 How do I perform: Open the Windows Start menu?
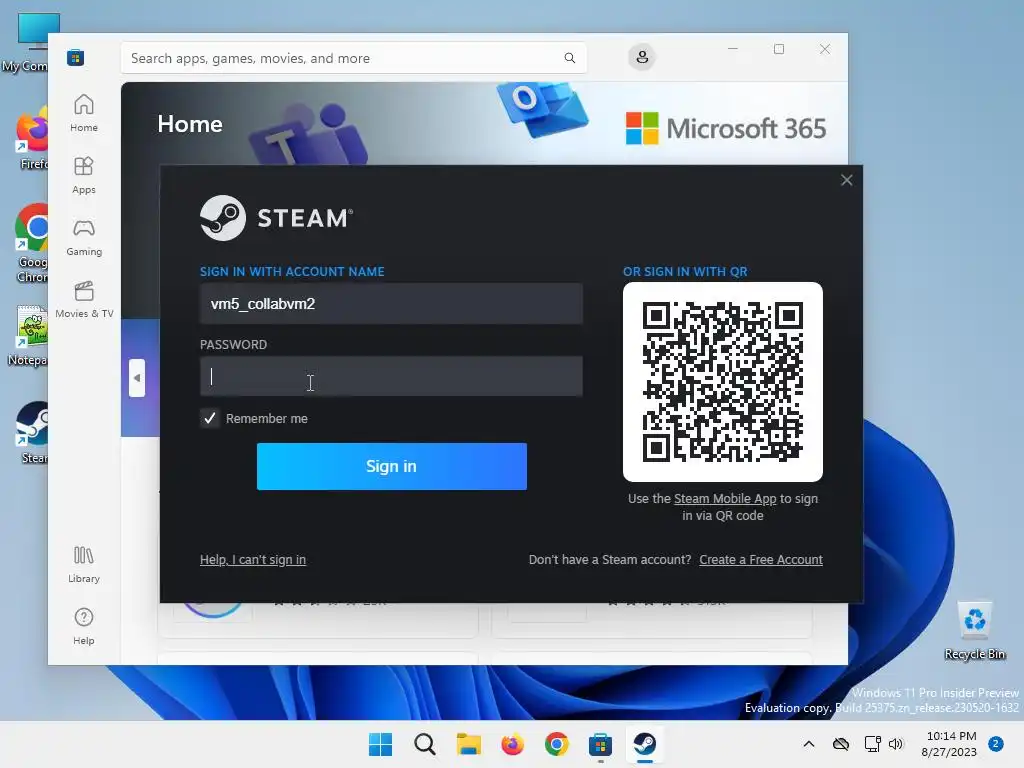[380, 744]
